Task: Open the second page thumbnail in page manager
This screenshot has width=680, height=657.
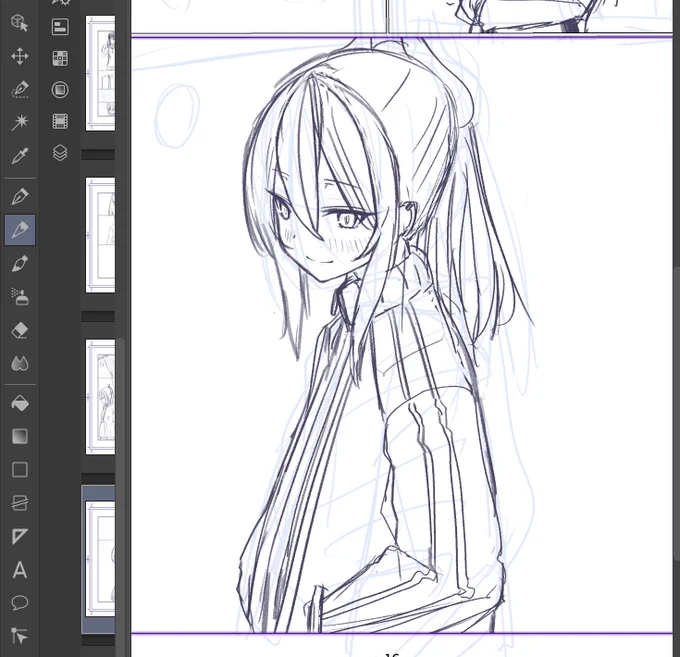Action: point(100,235)
